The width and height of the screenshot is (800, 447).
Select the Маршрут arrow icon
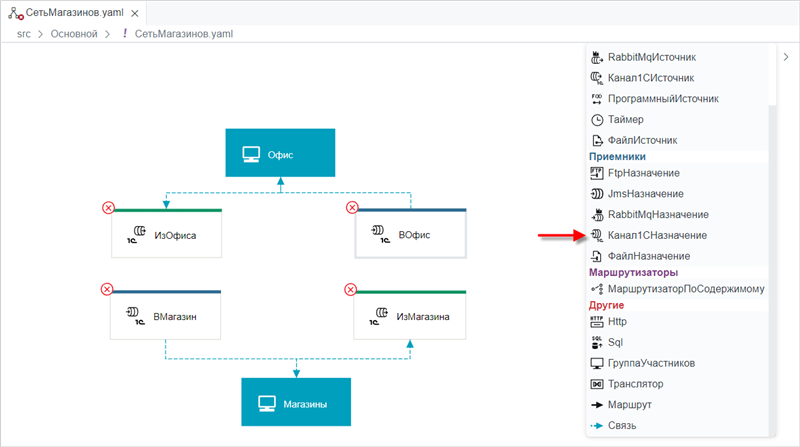(596, 405)
